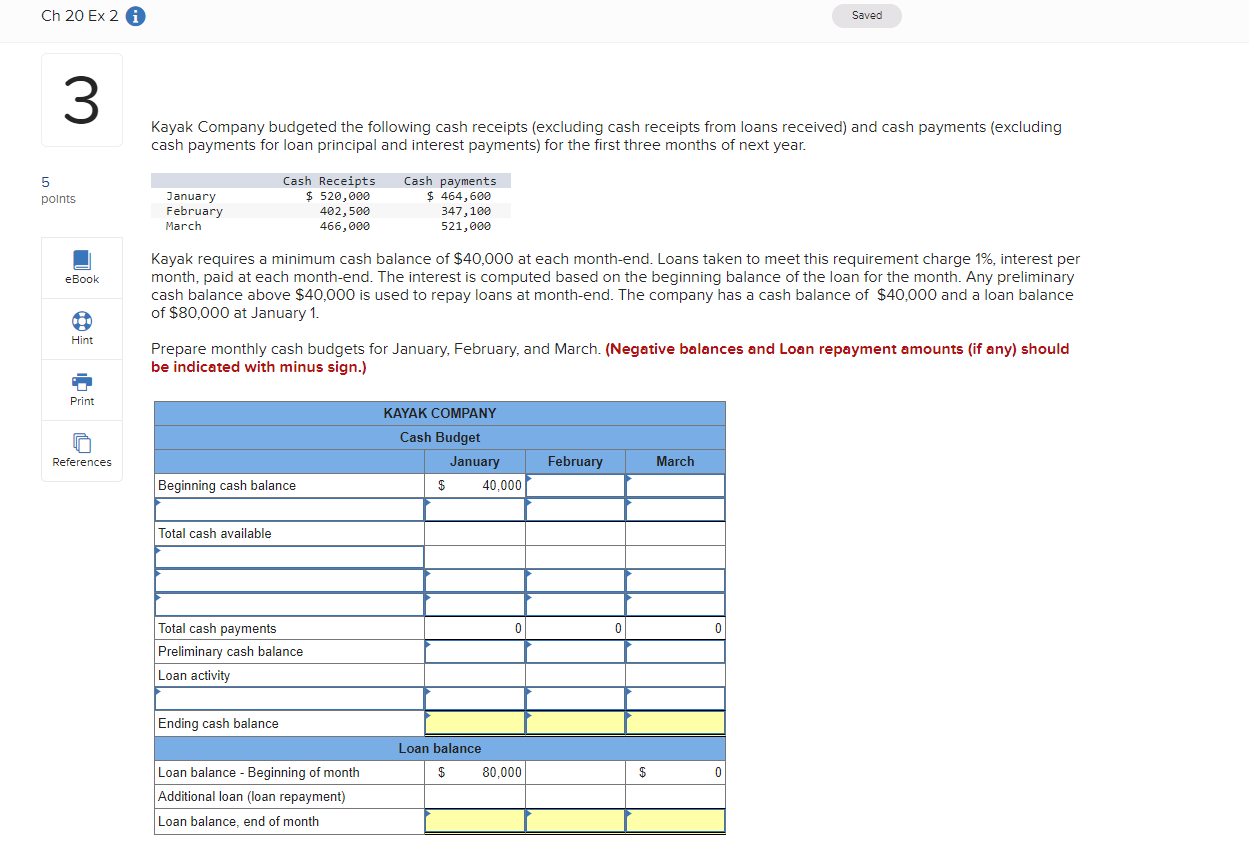Open loan activity label dropdown below Loan activity

(290, 699)
